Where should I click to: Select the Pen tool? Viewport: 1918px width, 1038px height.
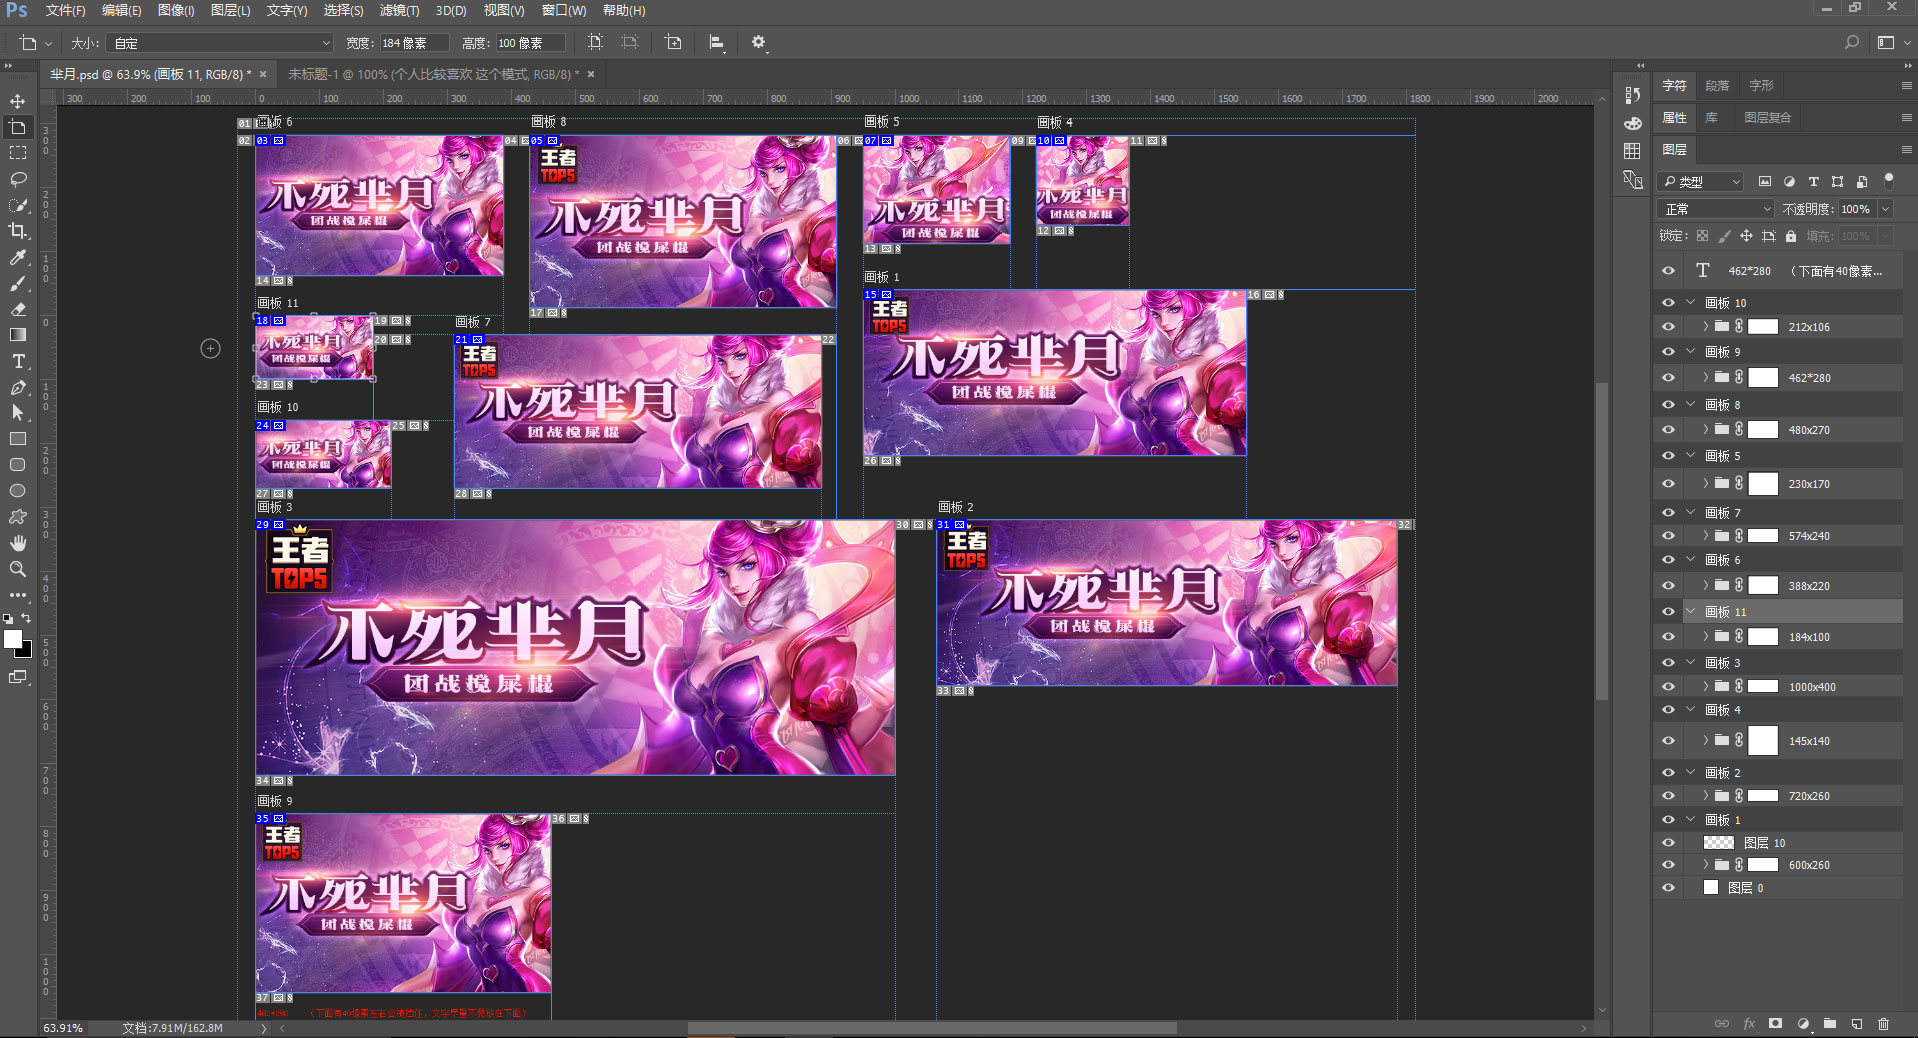pyautogui.click(x=18, y=387)
